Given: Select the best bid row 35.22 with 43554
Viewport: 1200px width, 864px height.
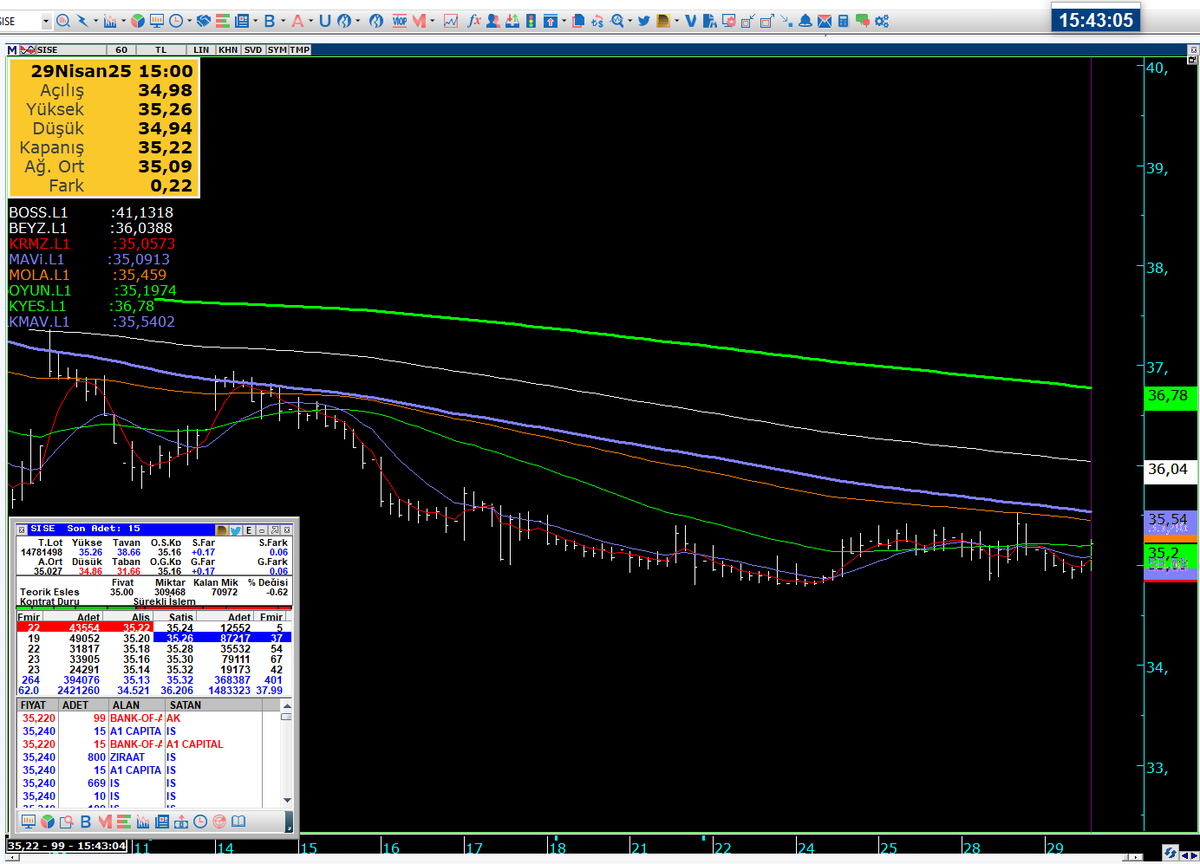Looking at the screenshot, I should (85, 626).
